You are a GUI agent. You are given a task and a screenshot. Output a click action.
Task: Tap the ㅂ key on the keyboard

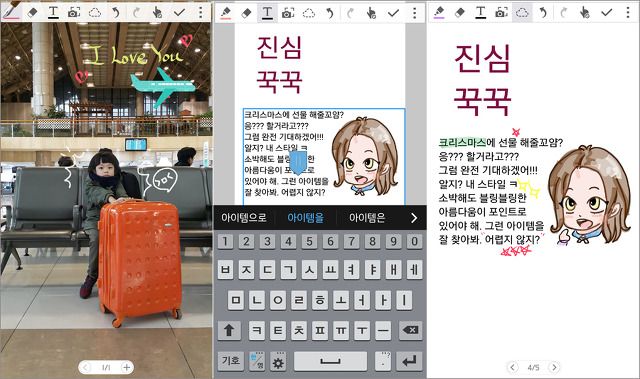click(225, 270)
